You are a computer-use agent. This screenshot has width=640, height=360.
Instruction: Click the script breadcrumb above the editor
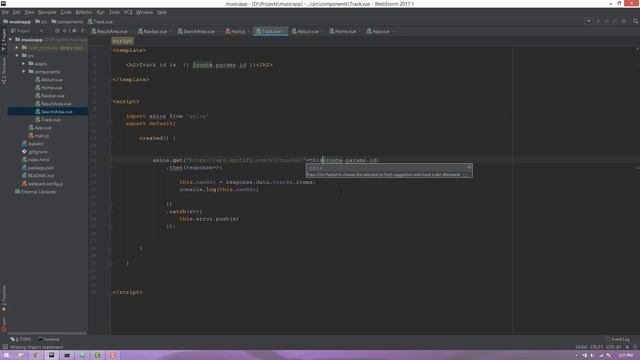click(122, 41)
